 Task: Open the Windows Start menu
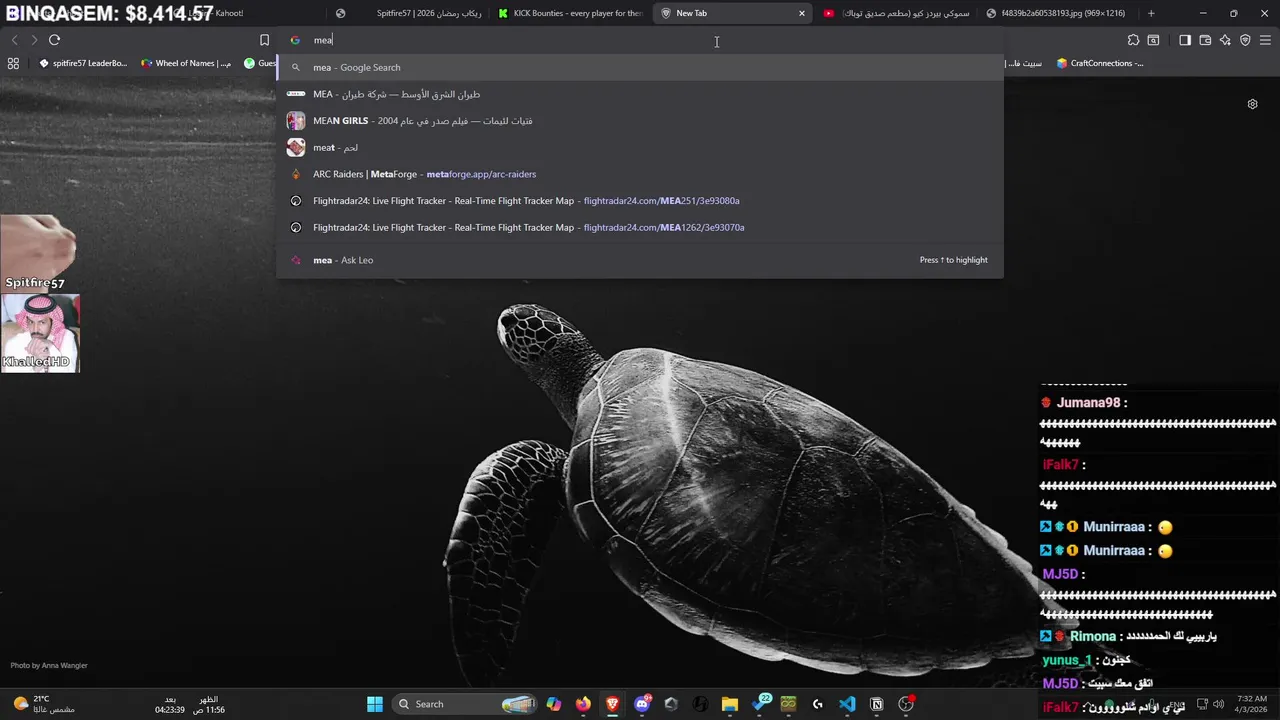tap(374, 704)
